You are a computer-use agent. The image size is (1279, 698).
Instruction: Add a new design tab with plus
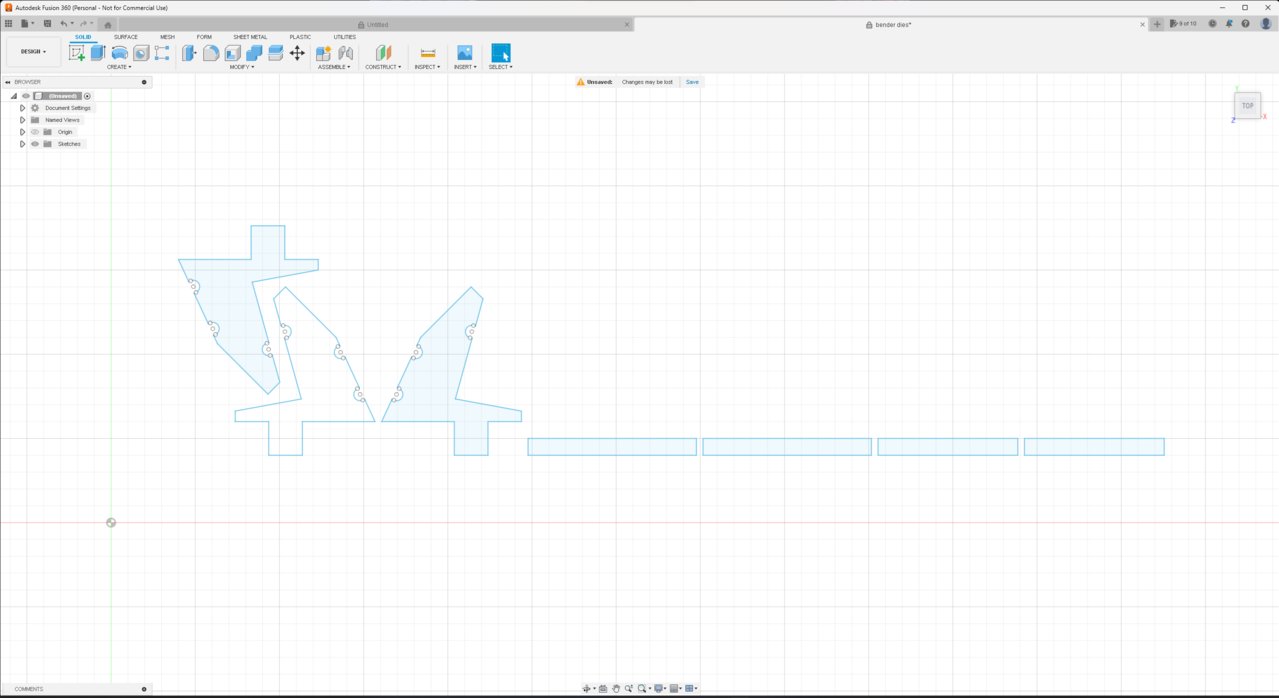click(1157, 24)
